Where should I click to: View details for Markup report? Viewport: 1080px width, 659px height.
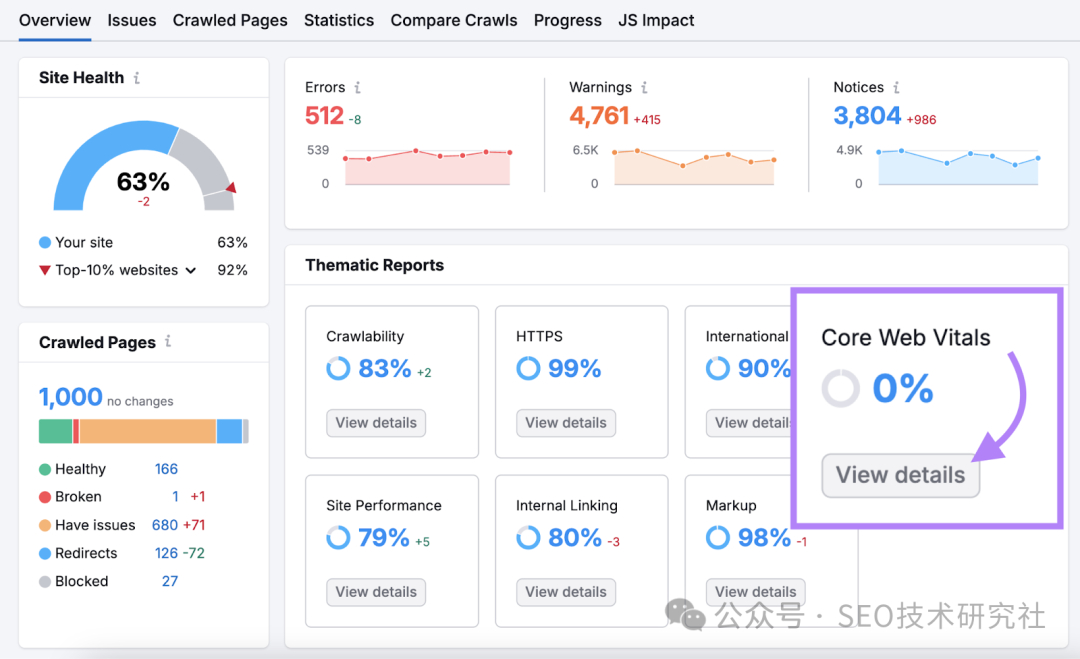tap(756, 592)
